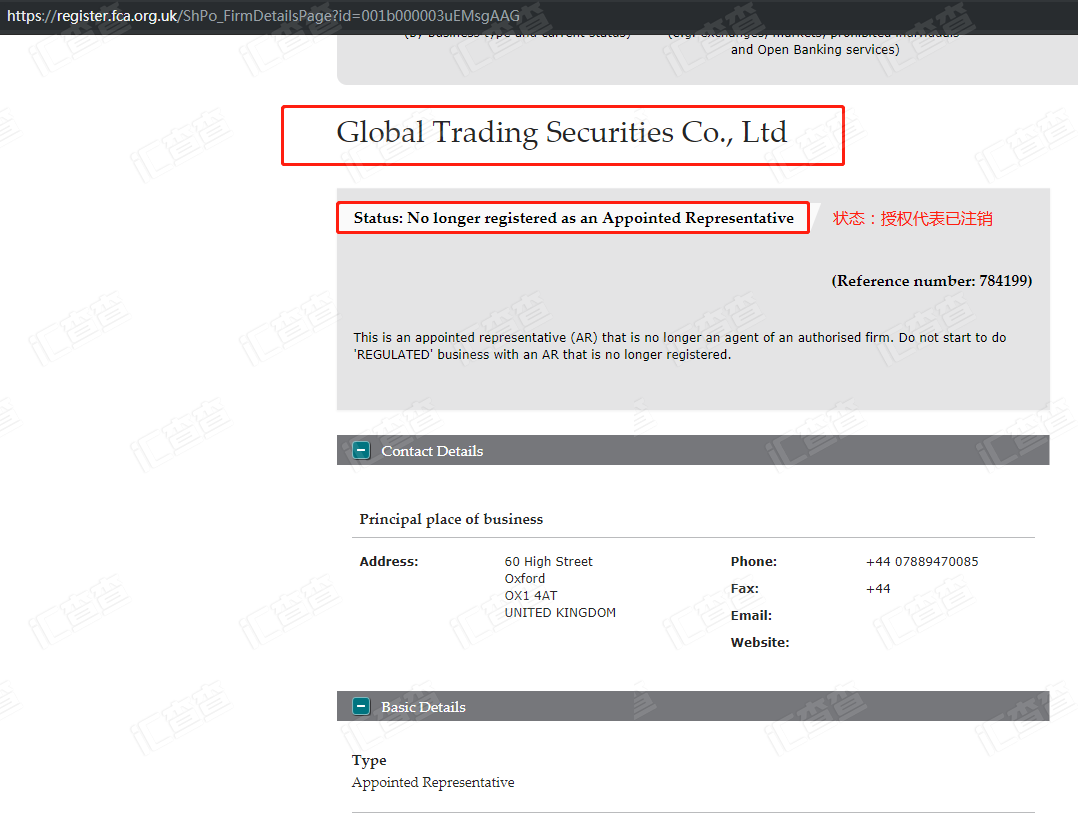Image resolution: width=1078 pixels, height=814 pixels.
Task: Select the Email label
Action: (x=751, y=615)
